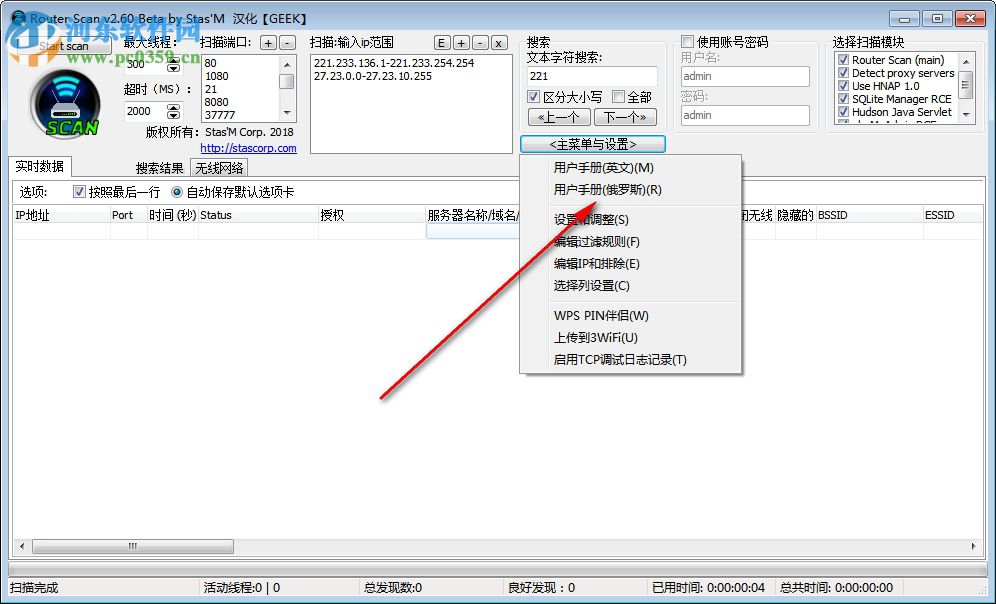Click the X icon to clear IP ranges
Screen dimensions: 996x604
(x=497, y=42)
